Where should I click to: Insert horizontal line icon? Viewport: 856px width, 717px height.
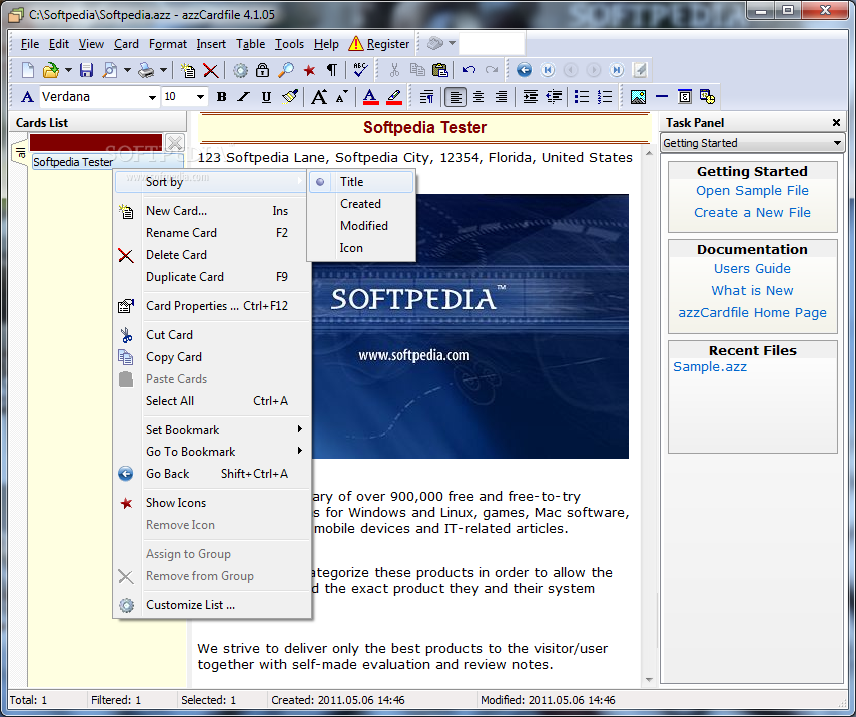[x=662, y=97]
